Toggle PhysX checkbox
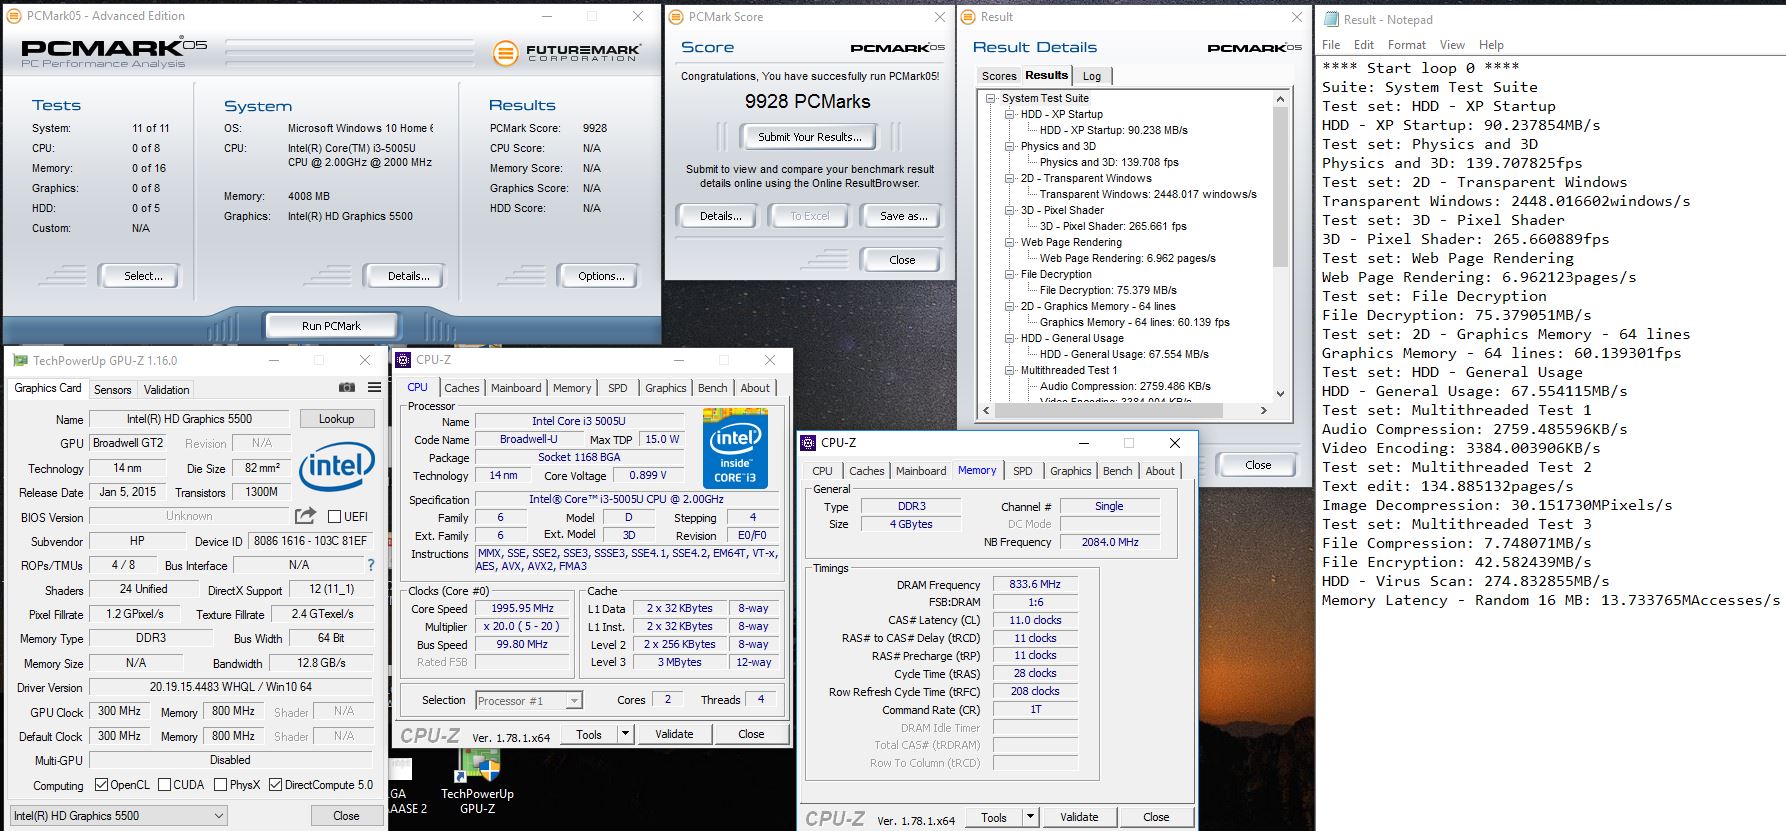The image size is (1786, 831). click(221, 785)
